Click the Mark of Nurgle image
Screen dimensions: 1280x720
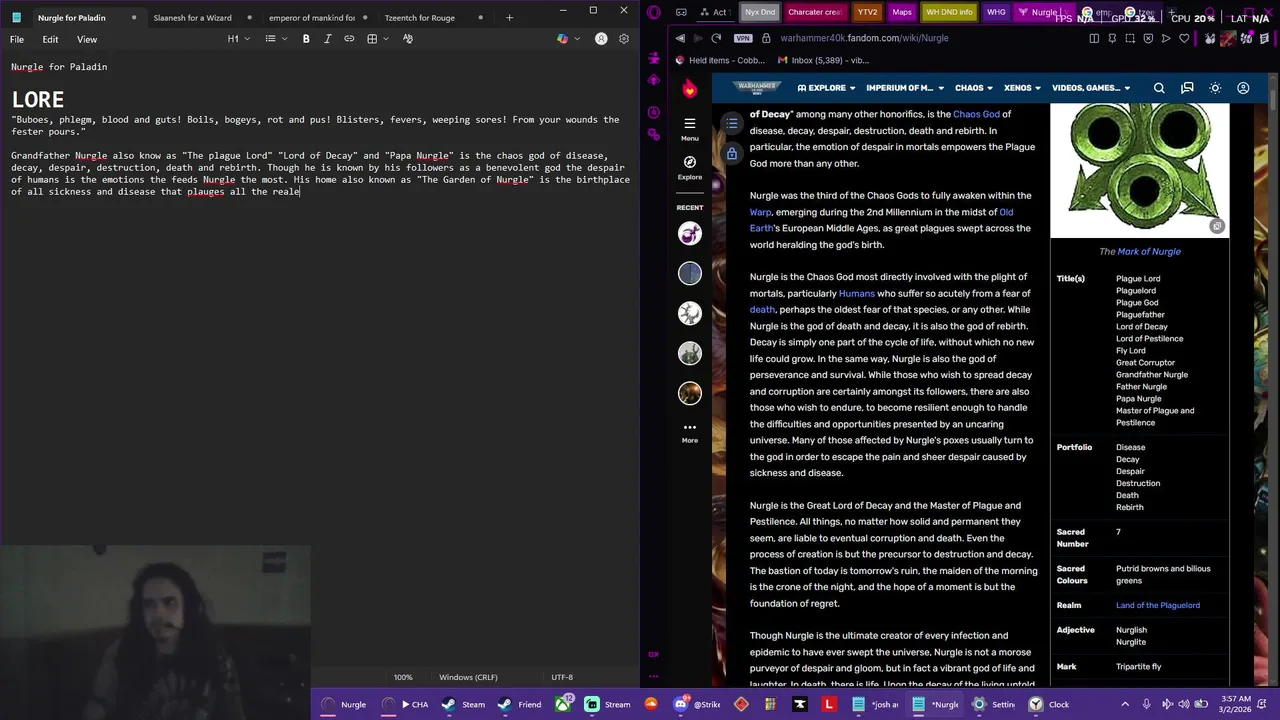click(x=1140, y=170)
